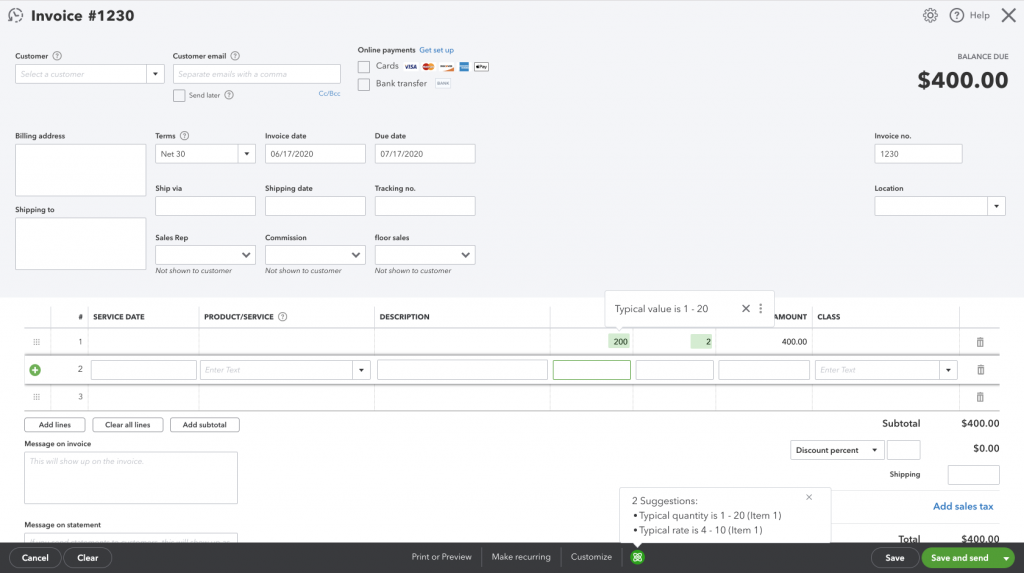Open the floor sales dropdown
The height and width of the screenshot is (573, 1024).
tap(424, 255)
